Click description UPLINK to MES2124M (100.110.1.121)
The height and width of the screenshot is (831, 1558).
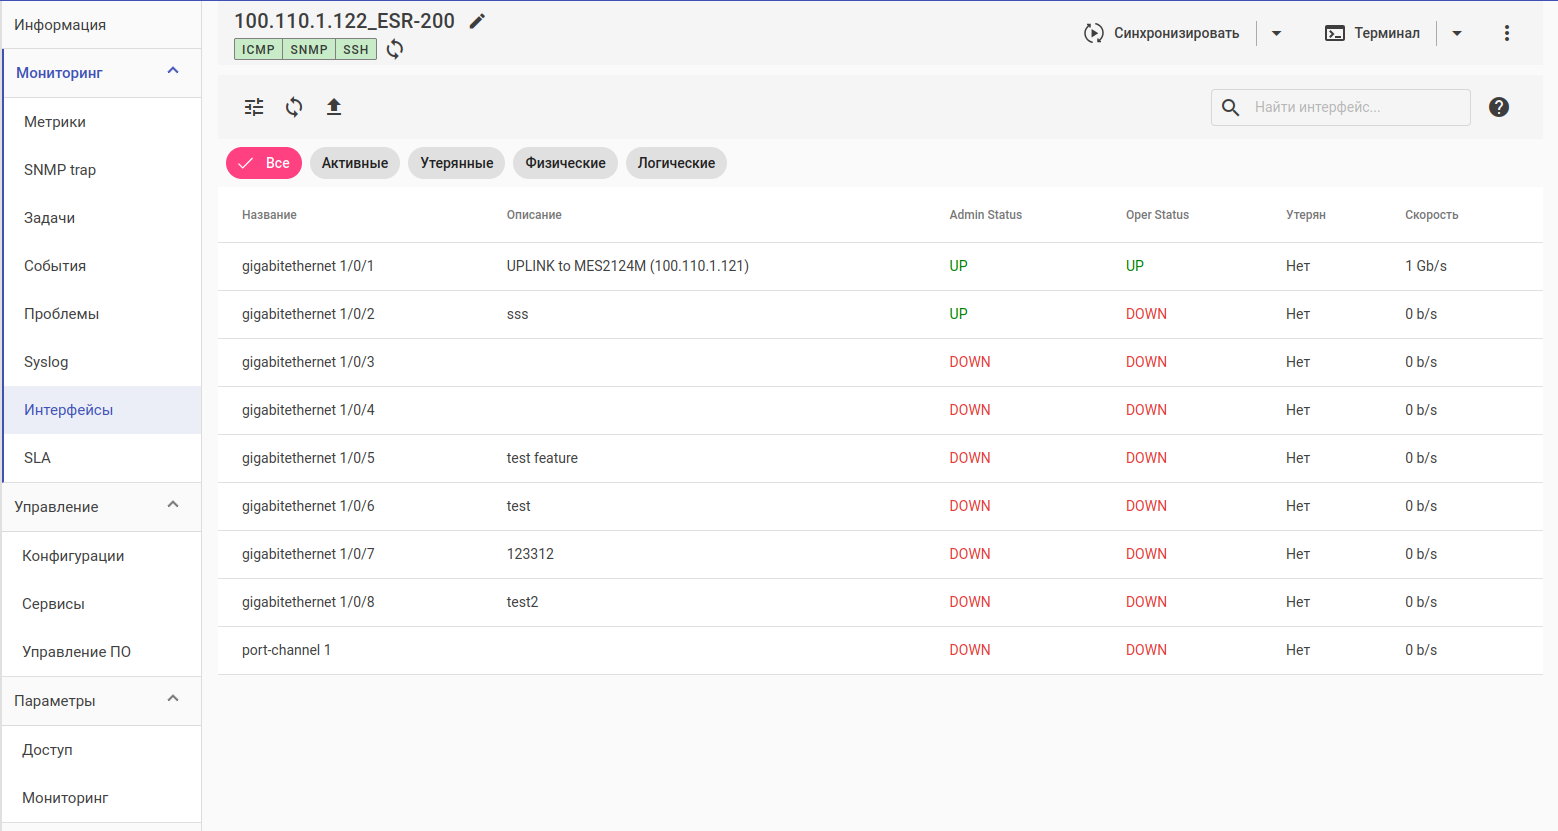[x=628, y=266]
